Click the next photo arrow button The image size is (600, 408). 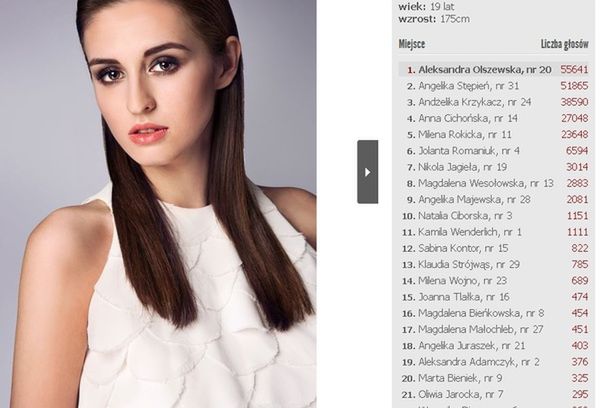pyautogui.click(x=367, y=172)
